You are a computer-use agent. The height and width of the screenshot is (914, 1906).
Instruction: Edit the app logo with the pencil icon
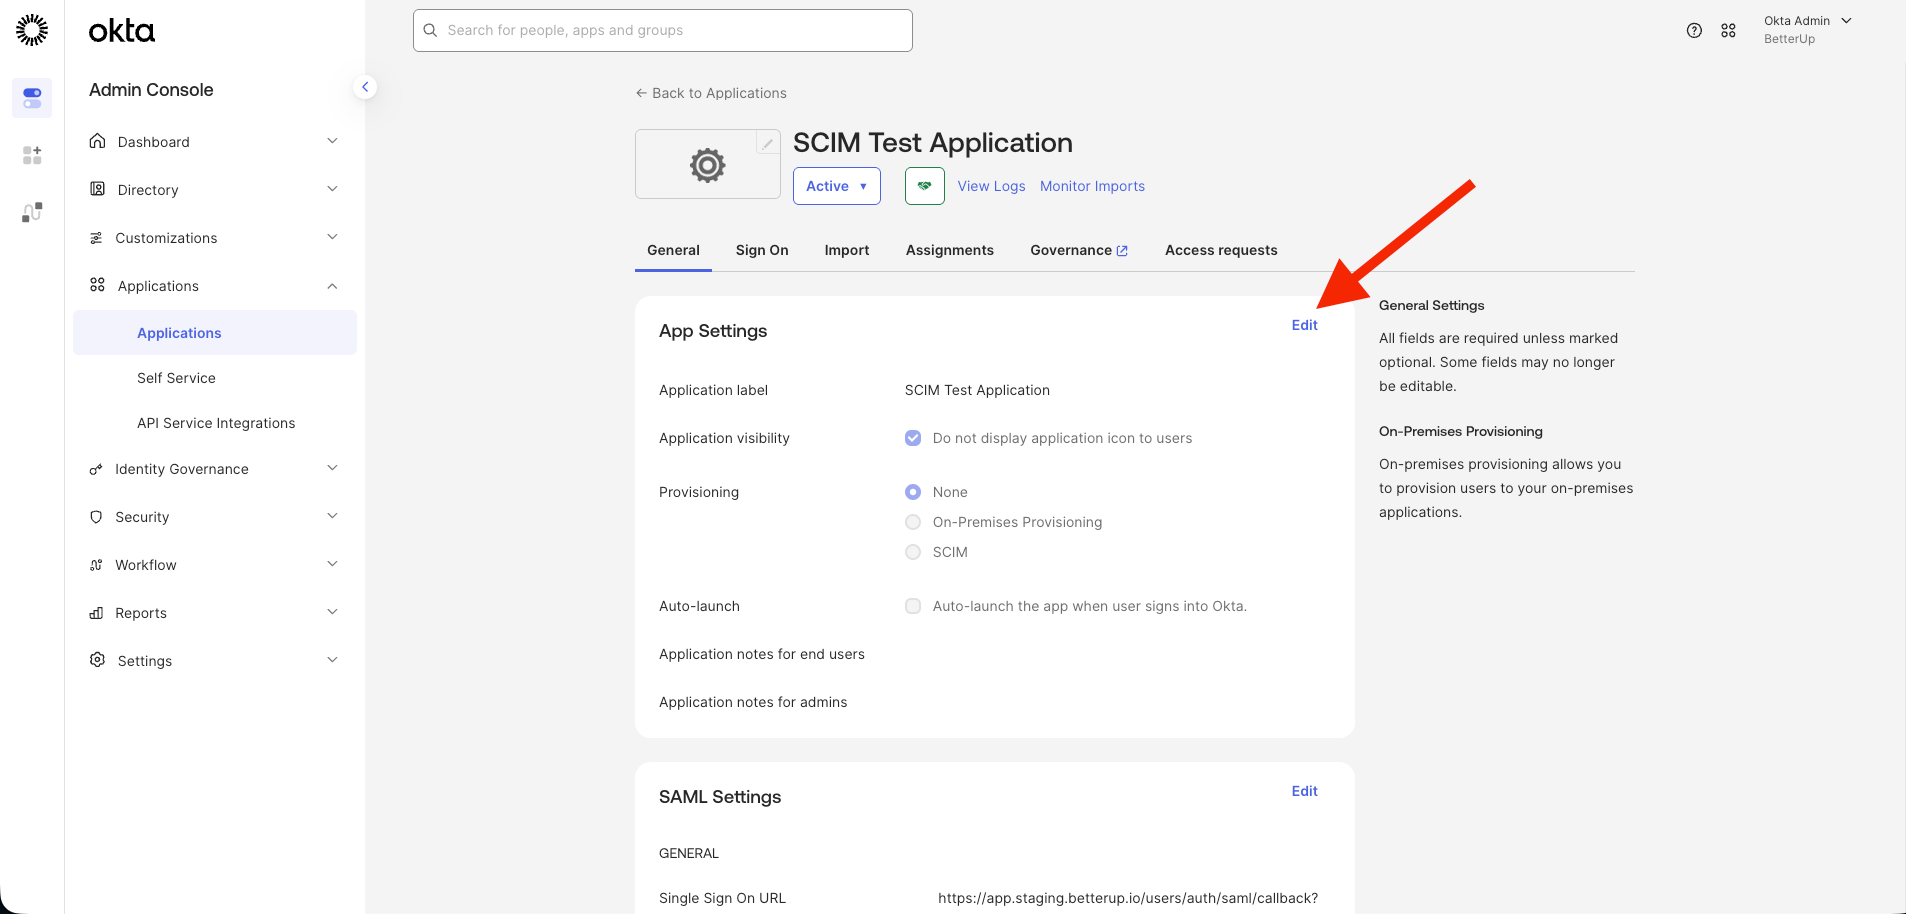[768, 144]
